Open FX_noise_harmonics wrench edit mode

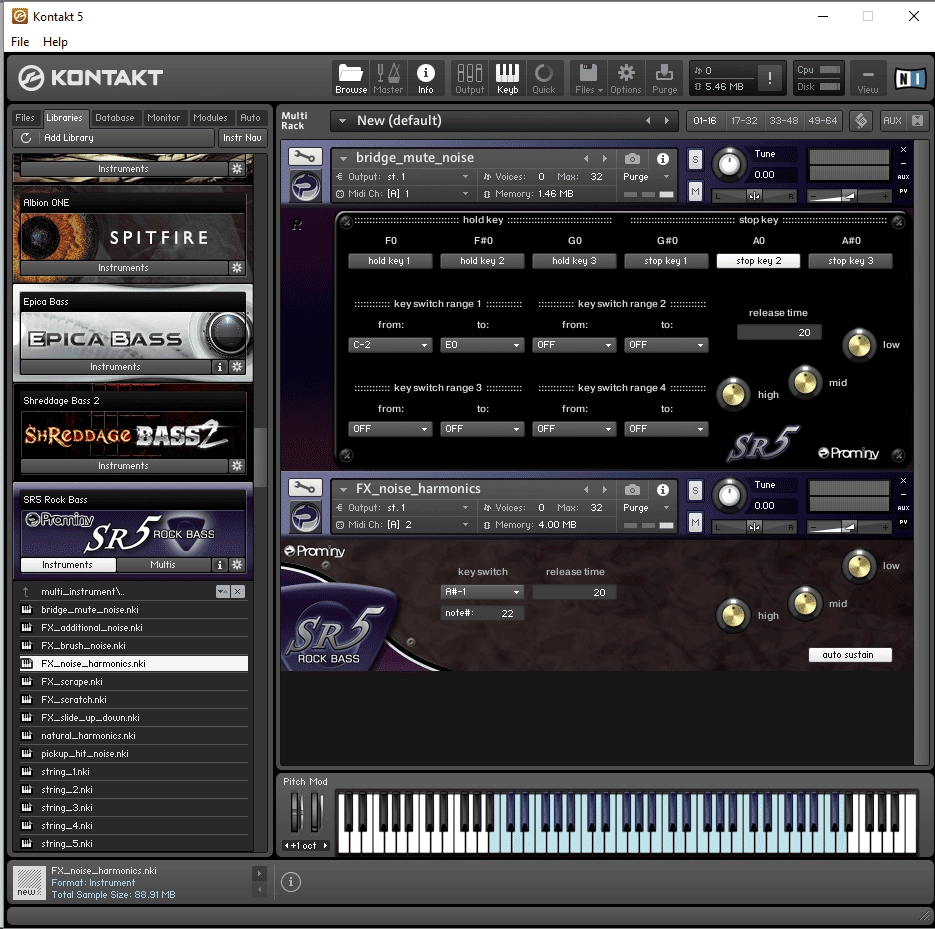point(305,488)
